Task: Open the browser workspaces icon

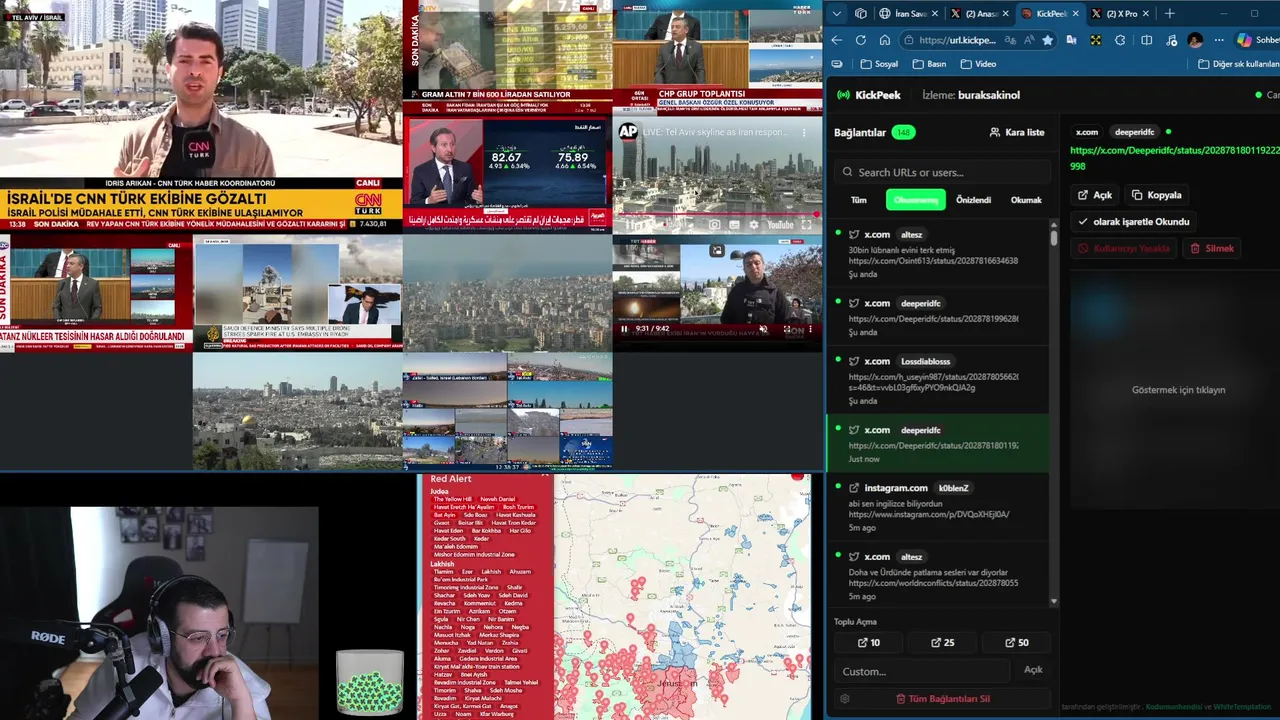Action: click(x=861, y=14)
